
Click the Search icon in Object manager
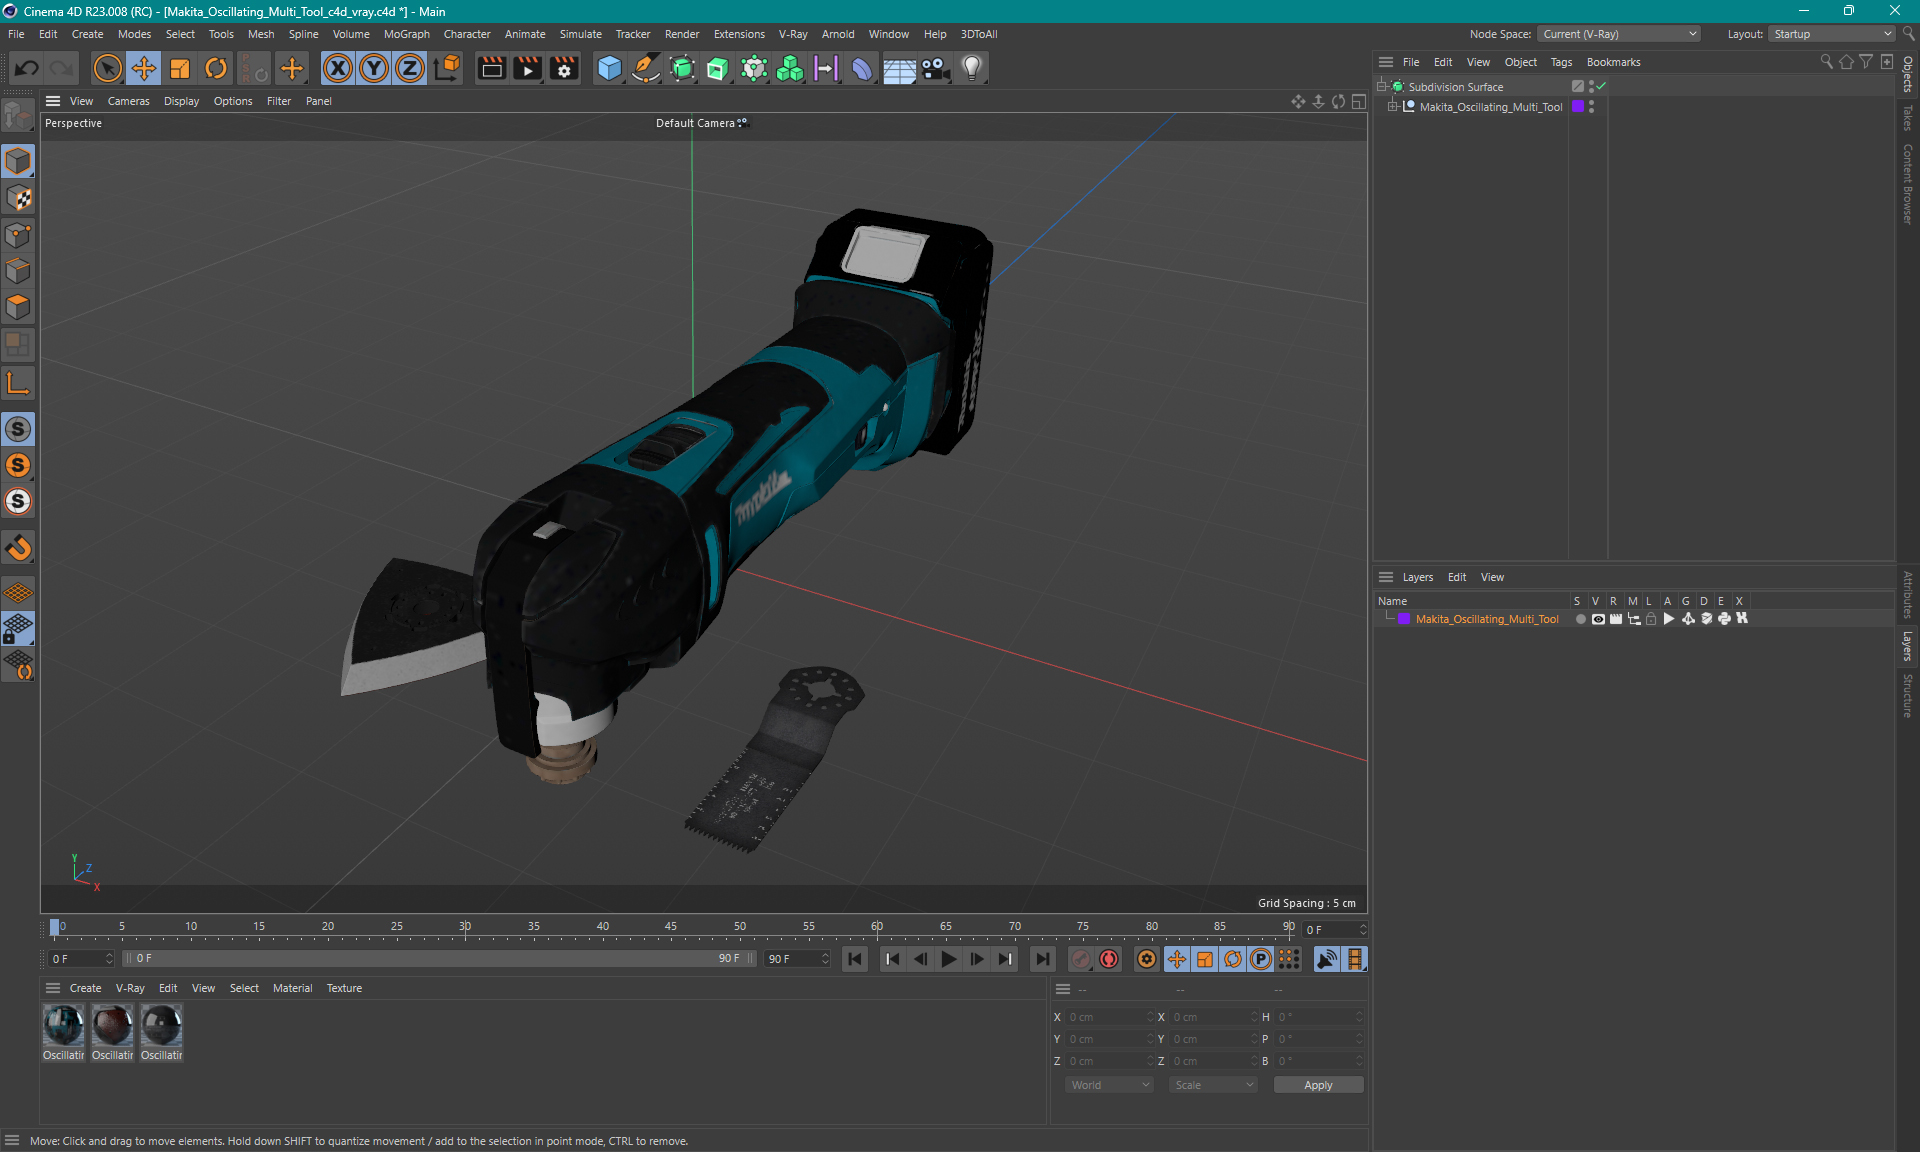[1826, 62]
